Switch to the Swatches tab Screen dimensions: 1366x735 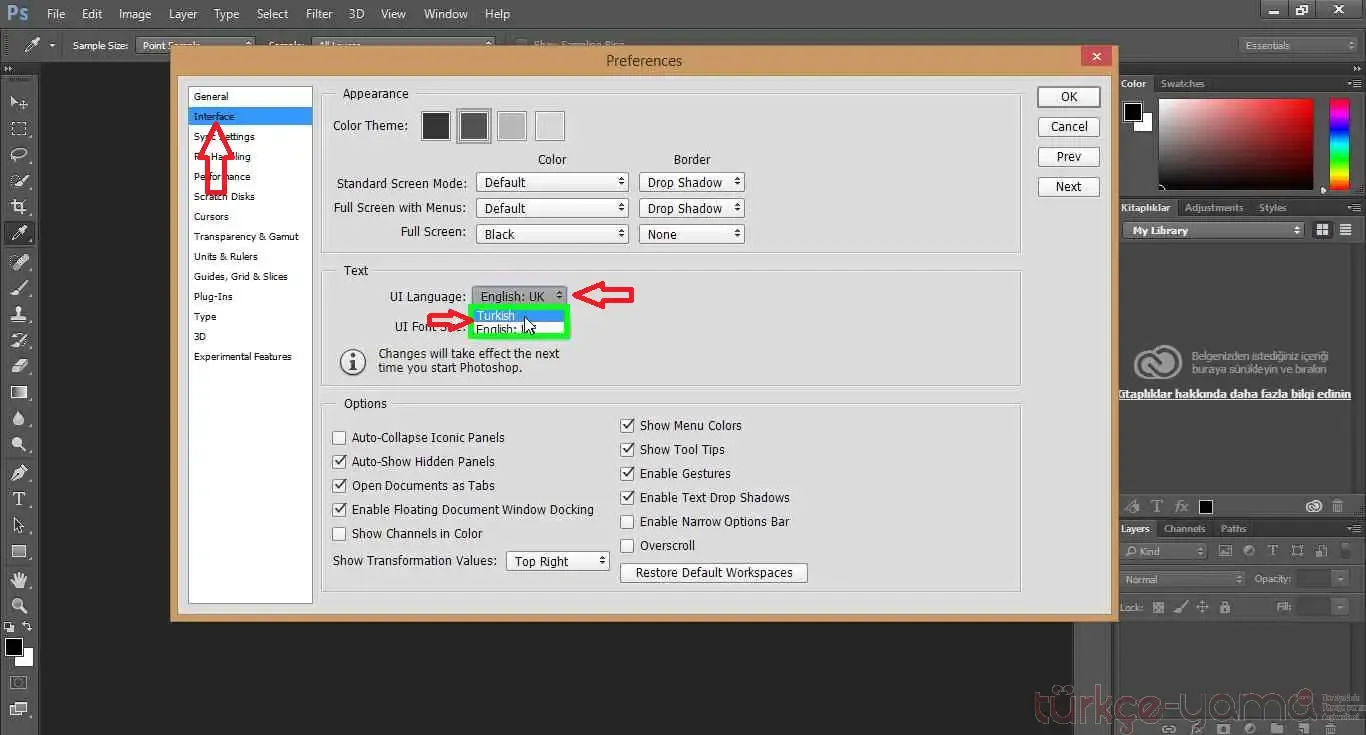click(1182, 84)
